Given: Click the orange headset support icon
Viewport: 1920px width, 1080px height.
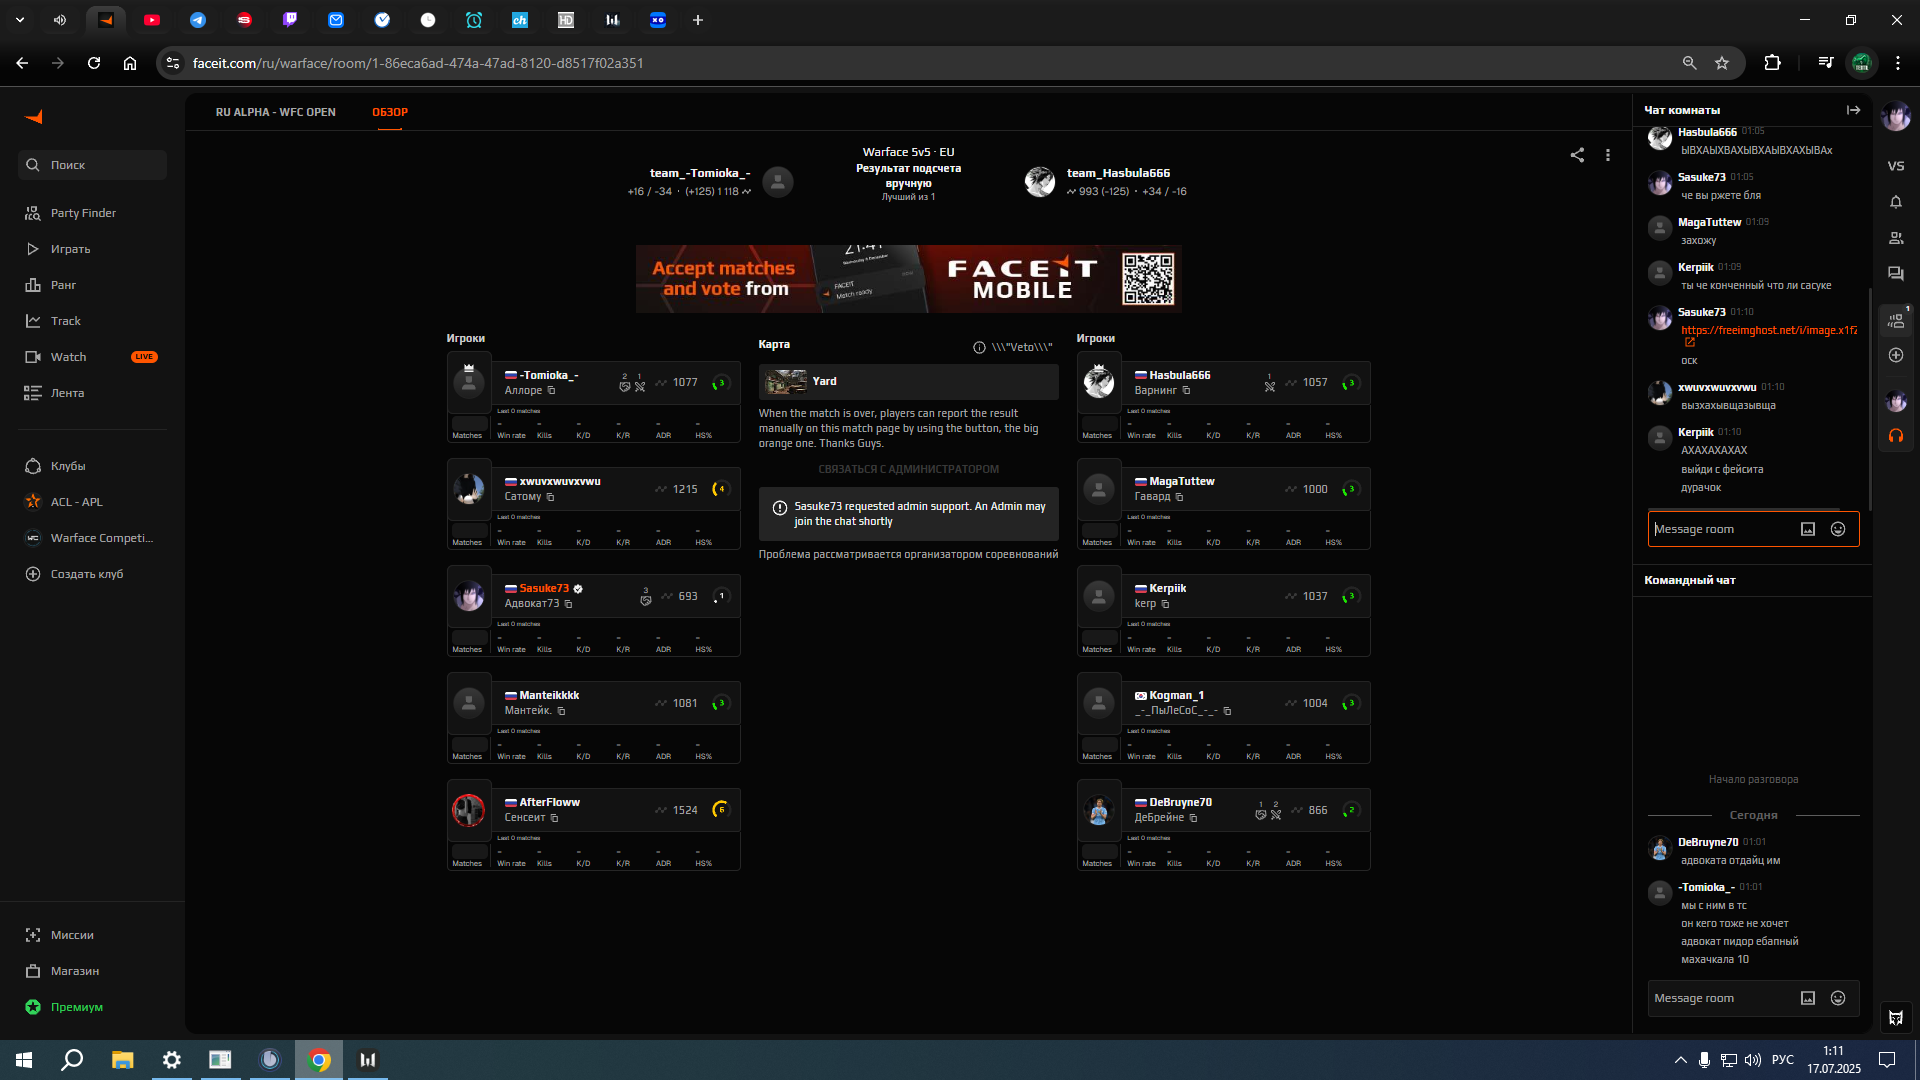Looking at the screenshot, I should point(1896,436).
